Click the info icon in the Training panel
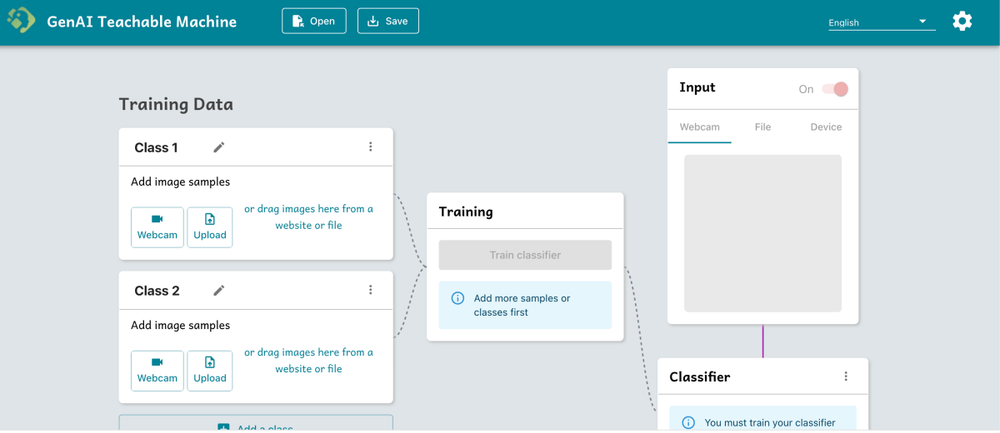Screen dimensions: 1000x433 click(x=457, y=298)
